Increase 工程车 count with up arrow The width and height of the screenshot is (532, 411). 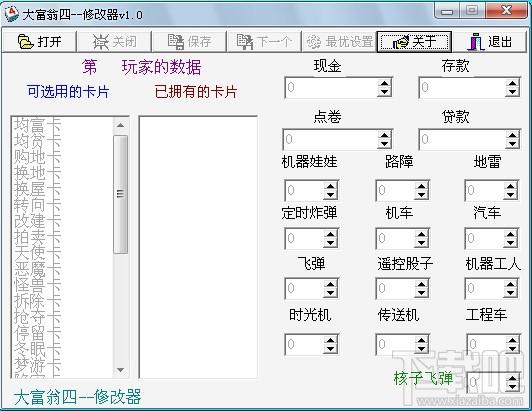(x=512, y=340)
